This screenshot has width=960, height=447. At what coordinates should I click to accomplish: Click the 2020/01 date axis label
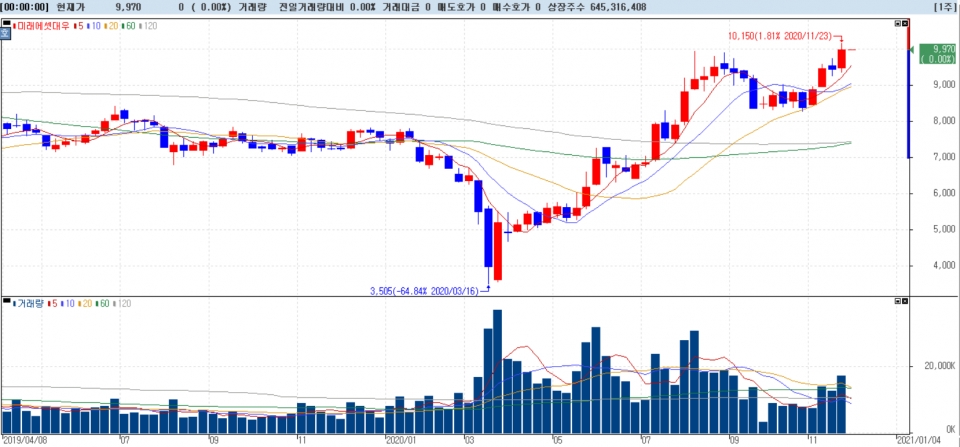(402, 440)
